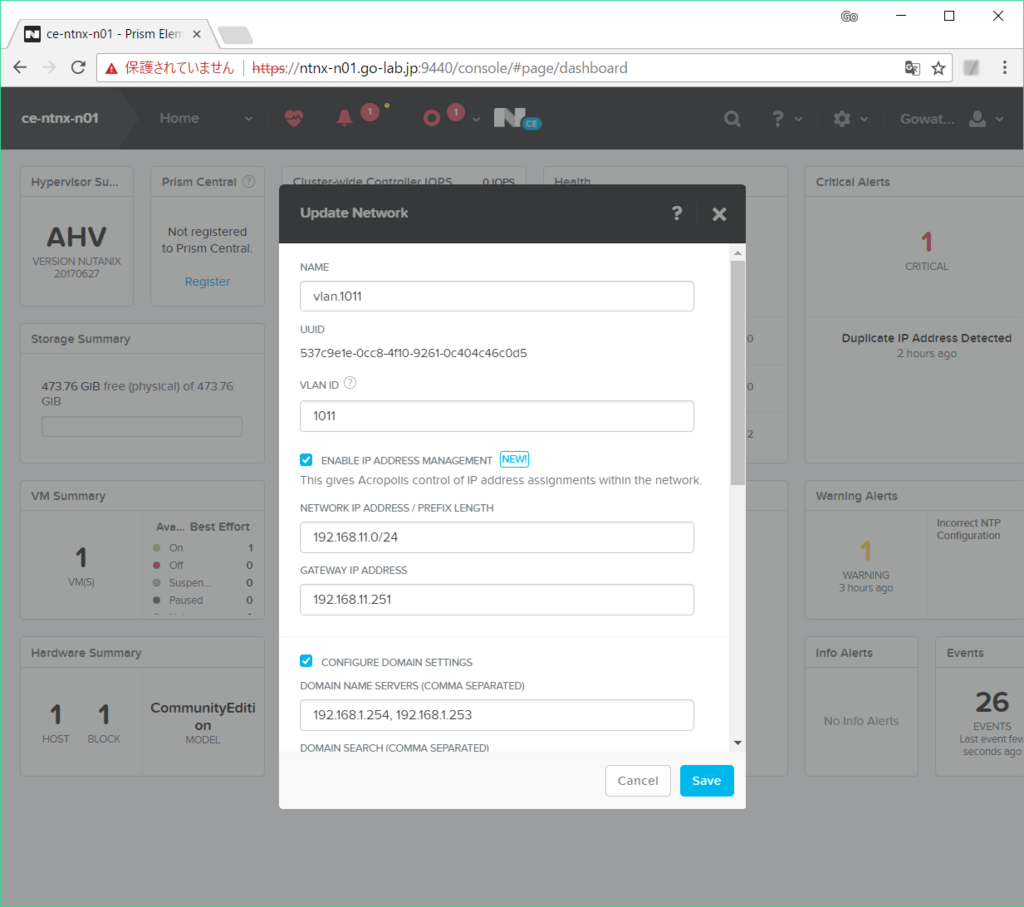Click the Prism Central info icon
The height and width of the screenshot is (907, 1024).
pyautogui.click(x=249, y=182)
